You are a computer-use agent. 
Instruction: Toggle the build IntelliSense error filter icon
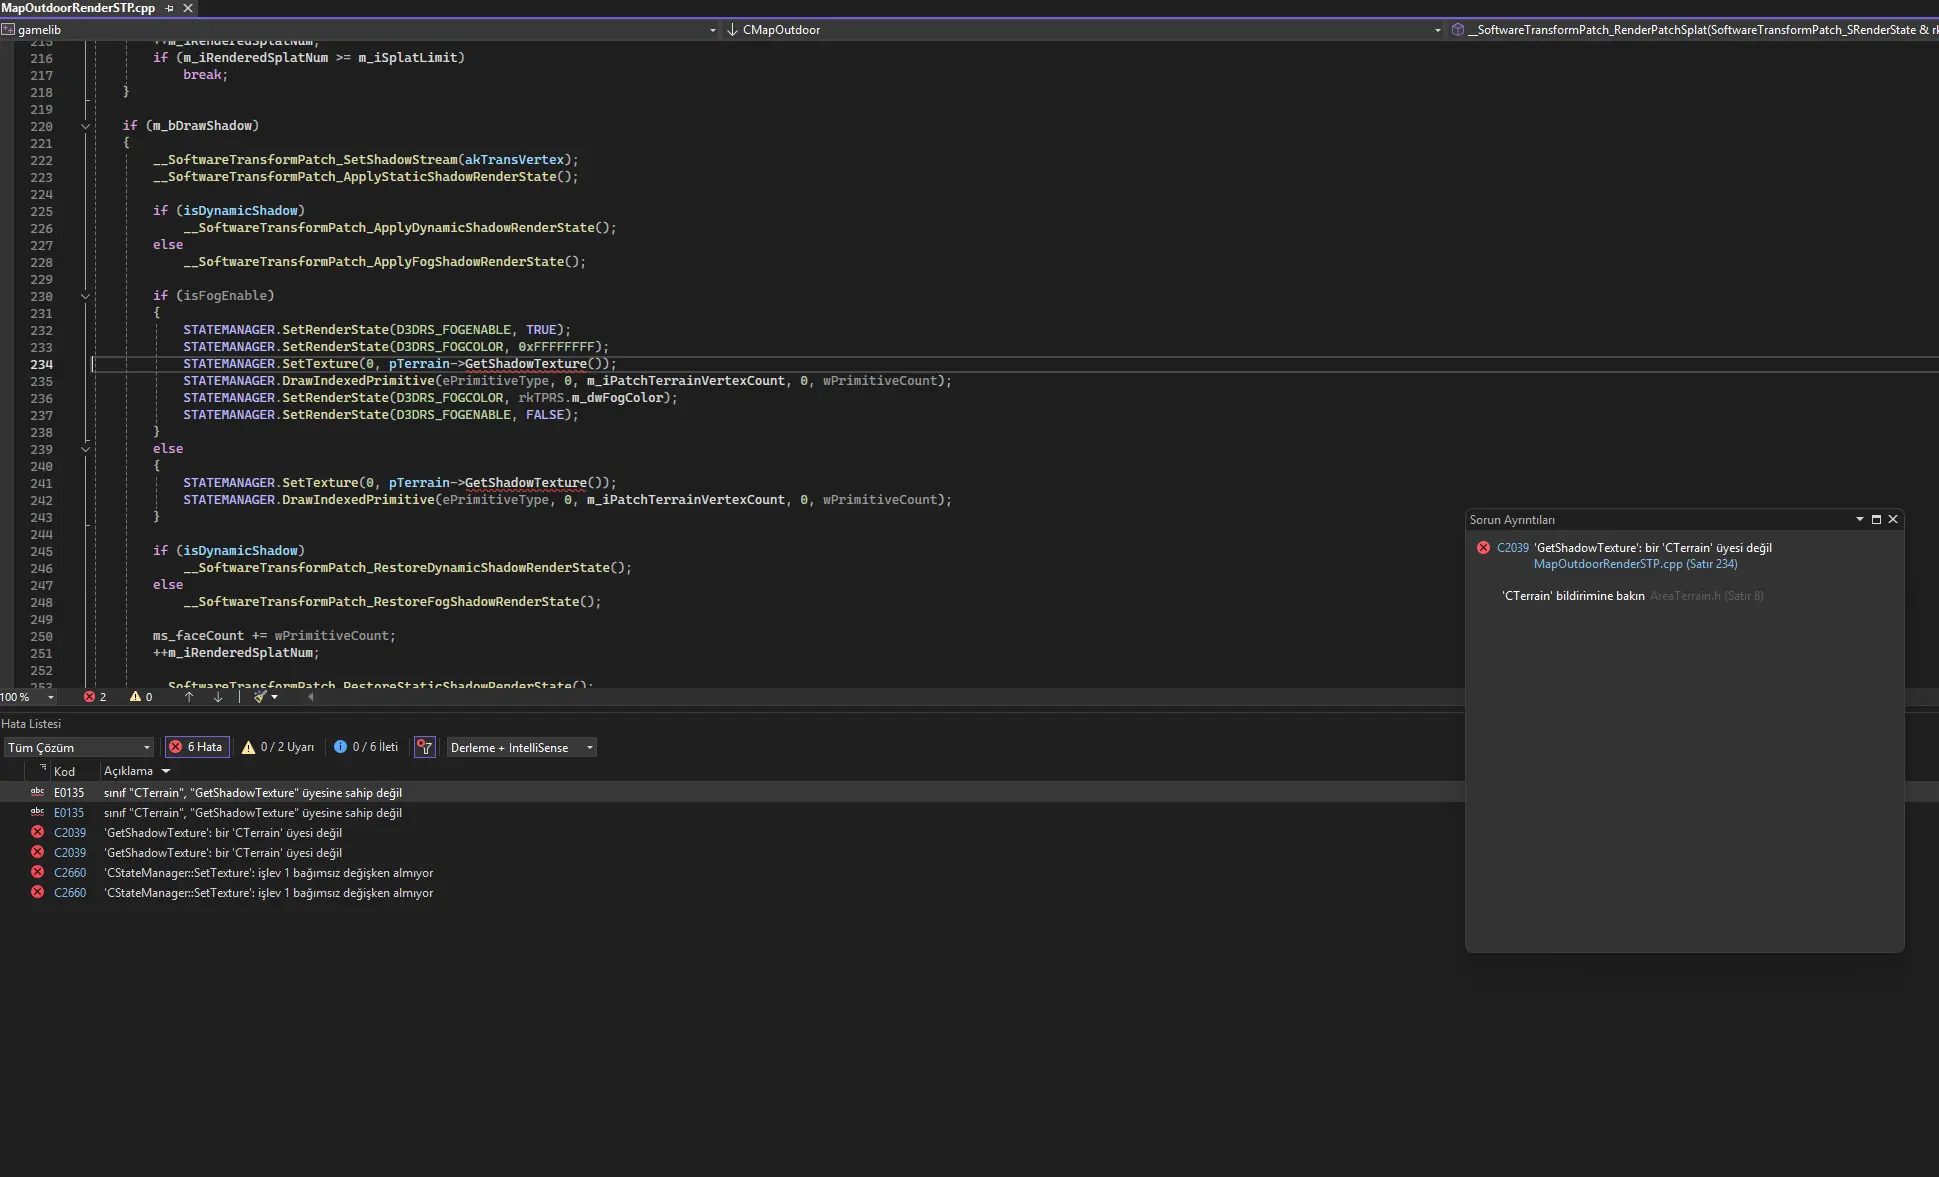pyautogui.click(x=425, y=747)
